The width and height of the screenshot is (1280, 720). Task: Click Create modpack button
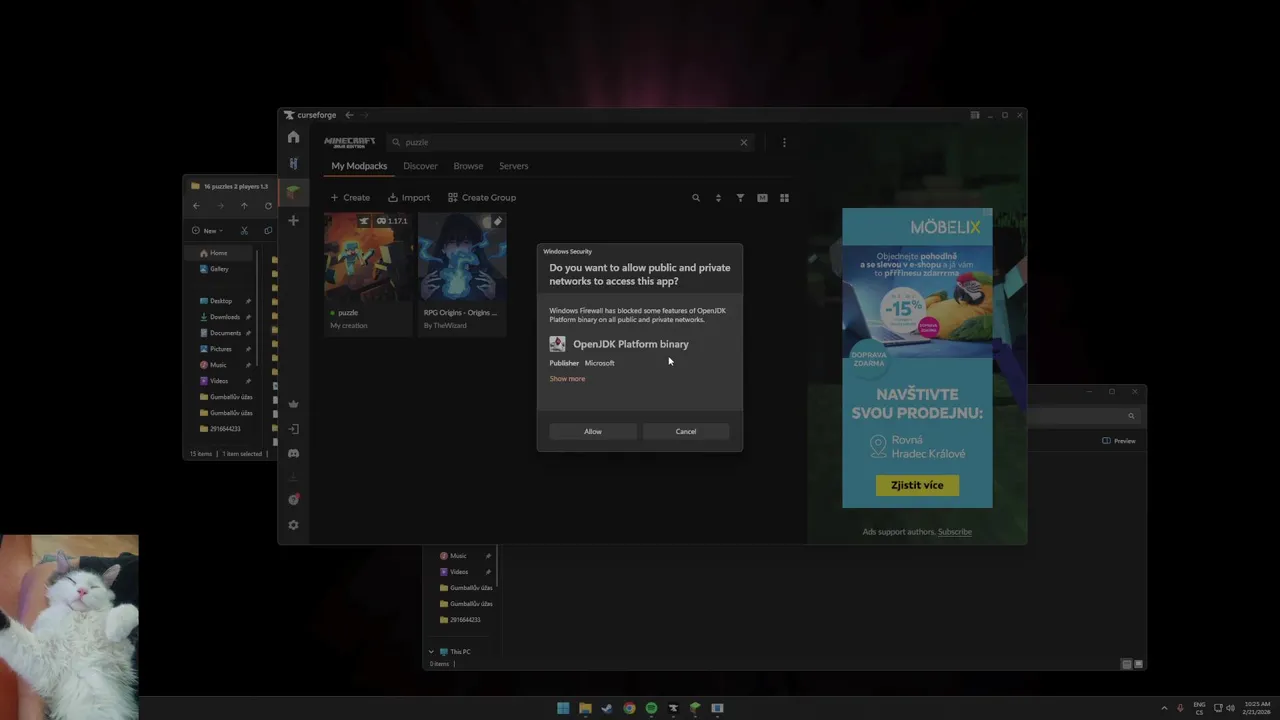tap(350, 198)
